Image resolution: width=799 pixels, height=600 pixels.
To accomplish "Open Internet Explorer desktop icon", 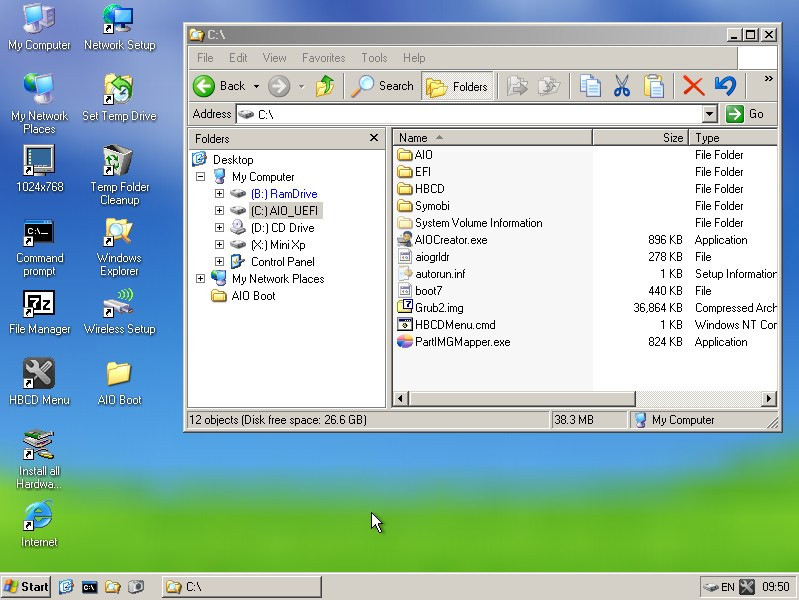I will pos(39,524).
